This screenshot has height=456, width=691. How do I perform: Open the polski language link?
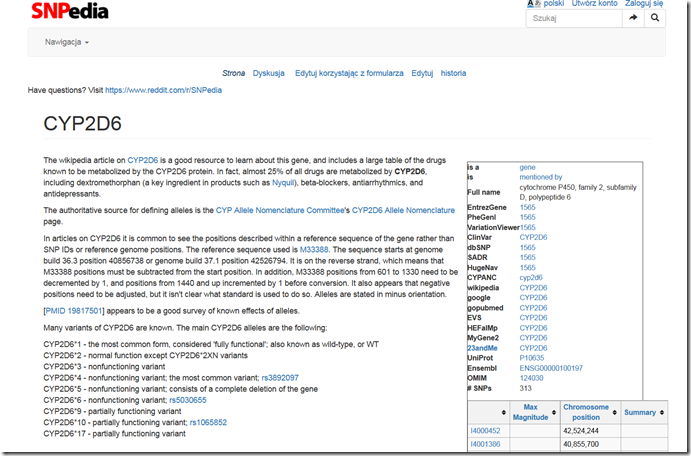pos(554,4)
